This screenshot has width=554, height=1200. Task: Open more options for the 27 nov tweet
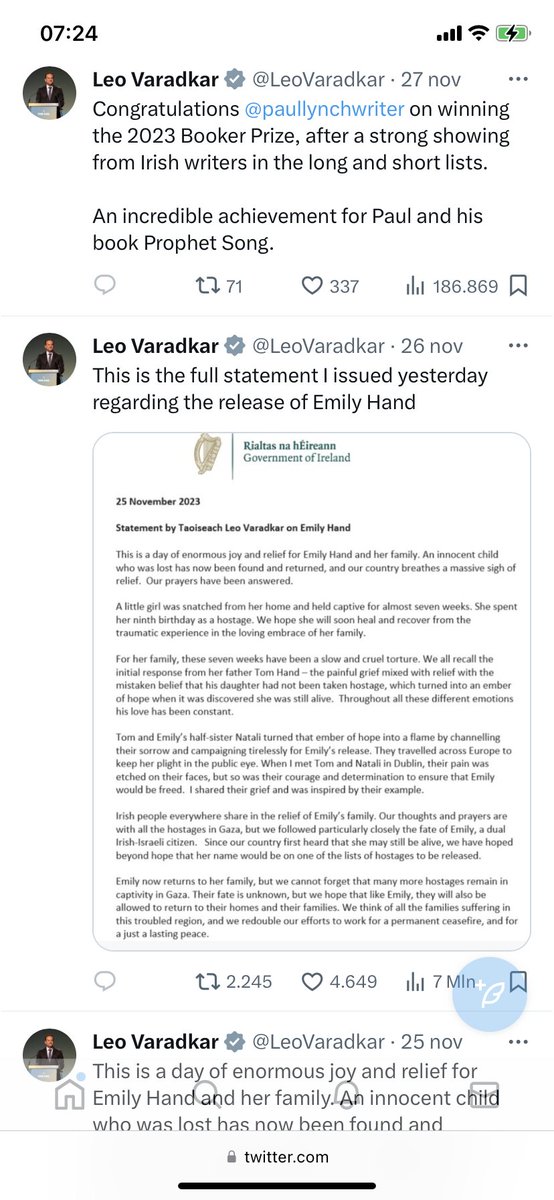coord(518,79)
